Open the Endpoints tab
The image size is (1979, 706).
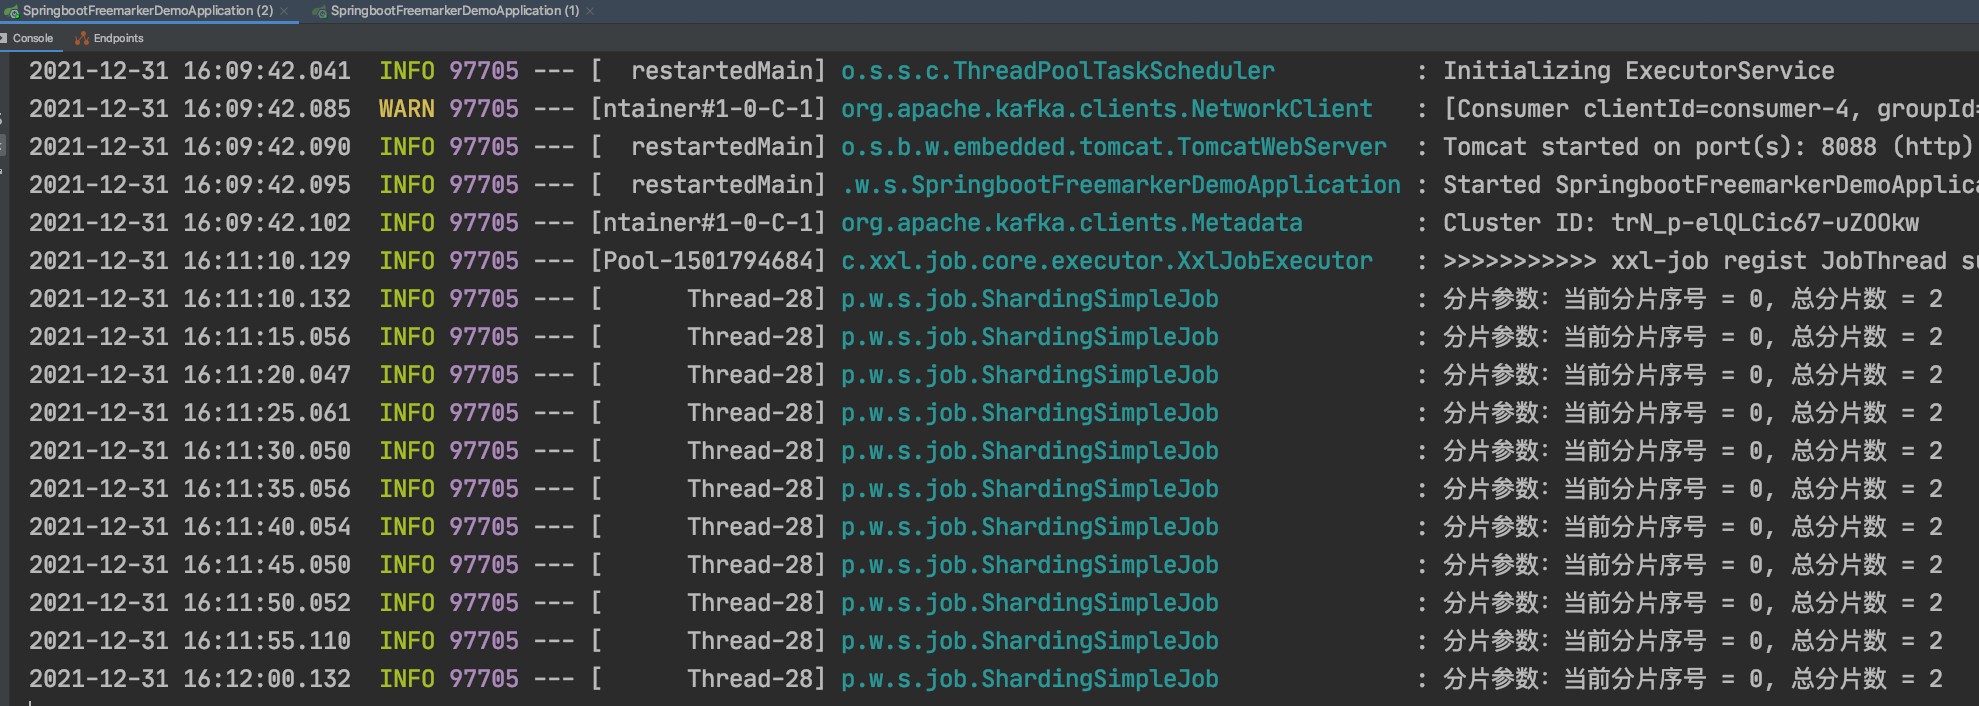118,38
